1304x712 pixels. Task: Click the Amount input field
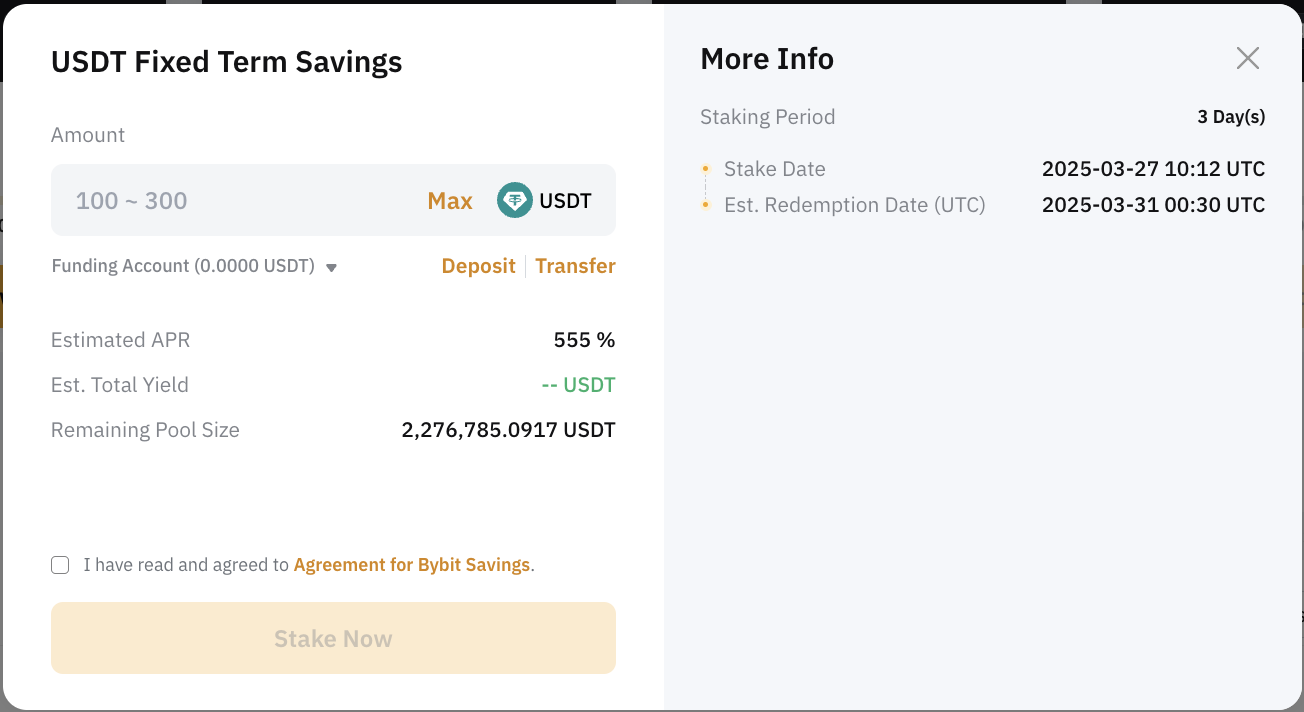[x=333, y=200]
